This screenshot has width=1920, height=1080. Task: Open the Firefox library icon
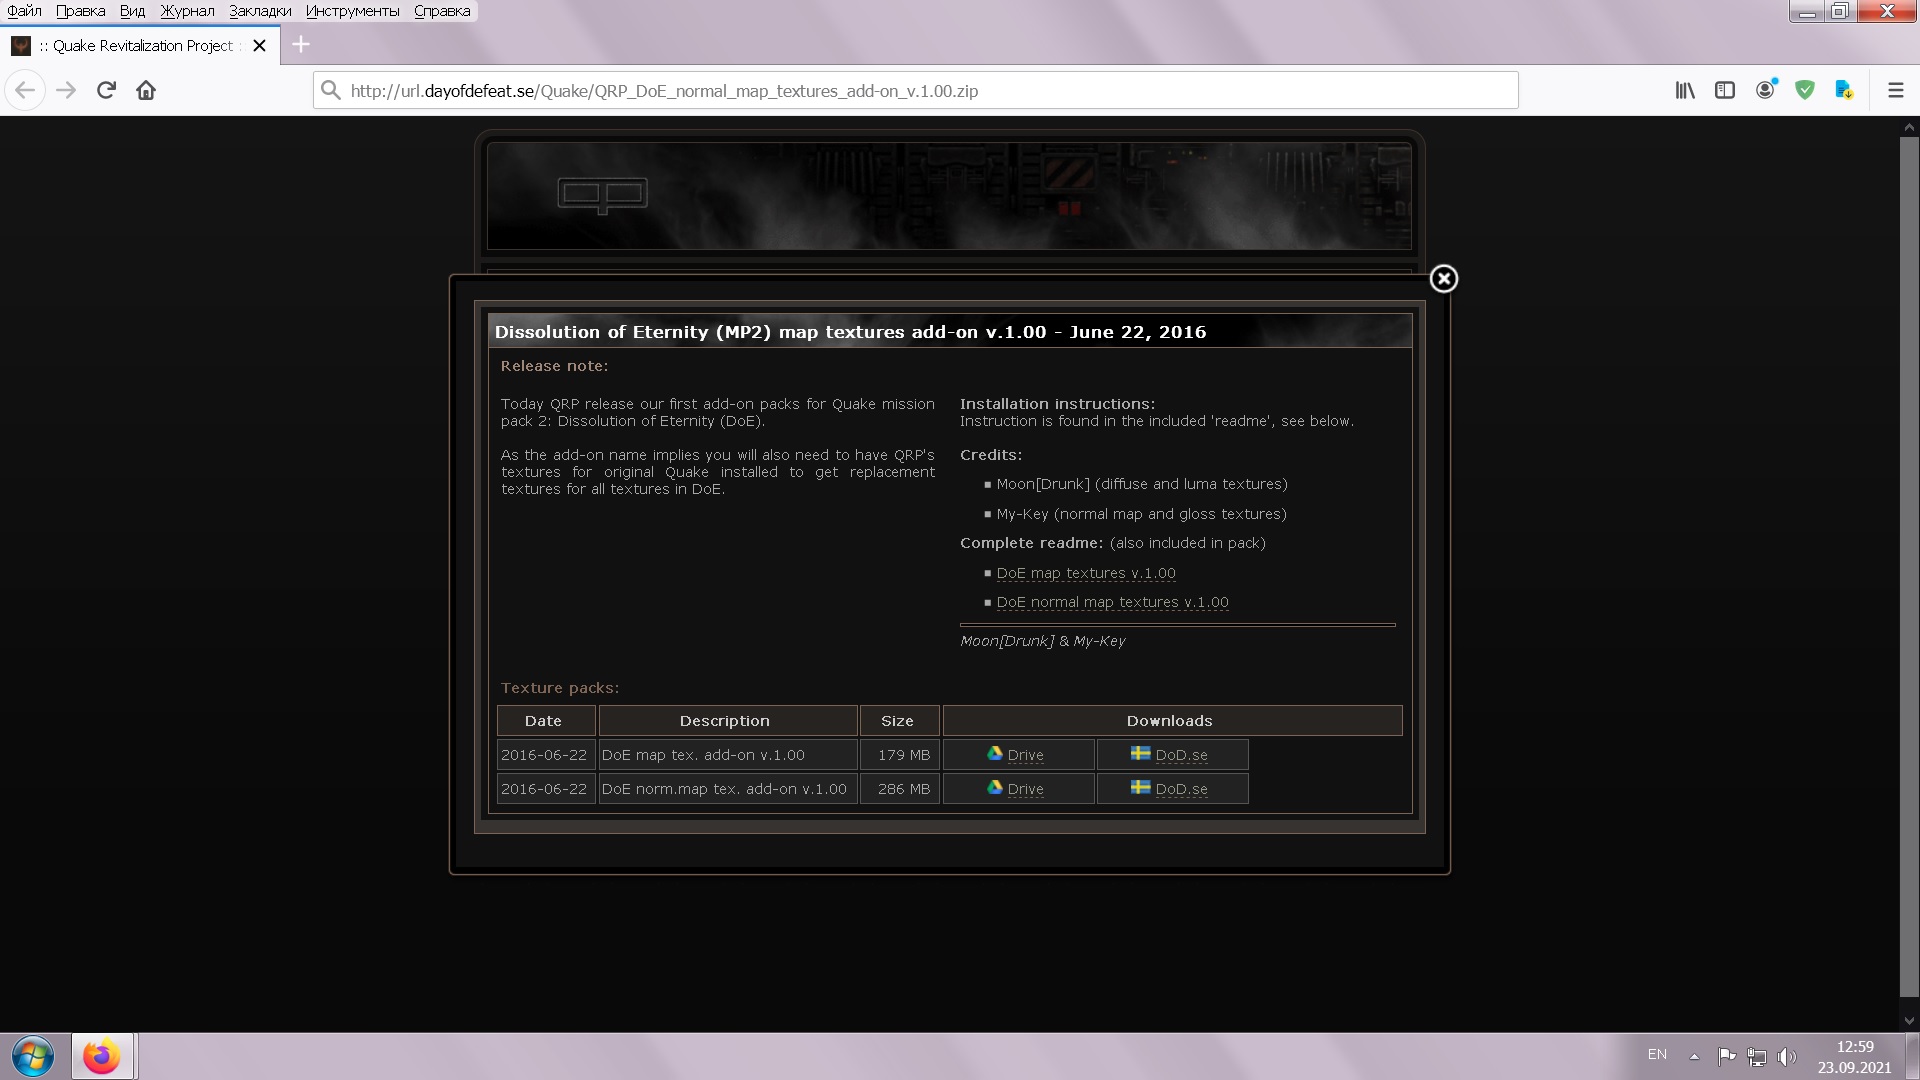pyautogui.click(x=1685, y=90)
